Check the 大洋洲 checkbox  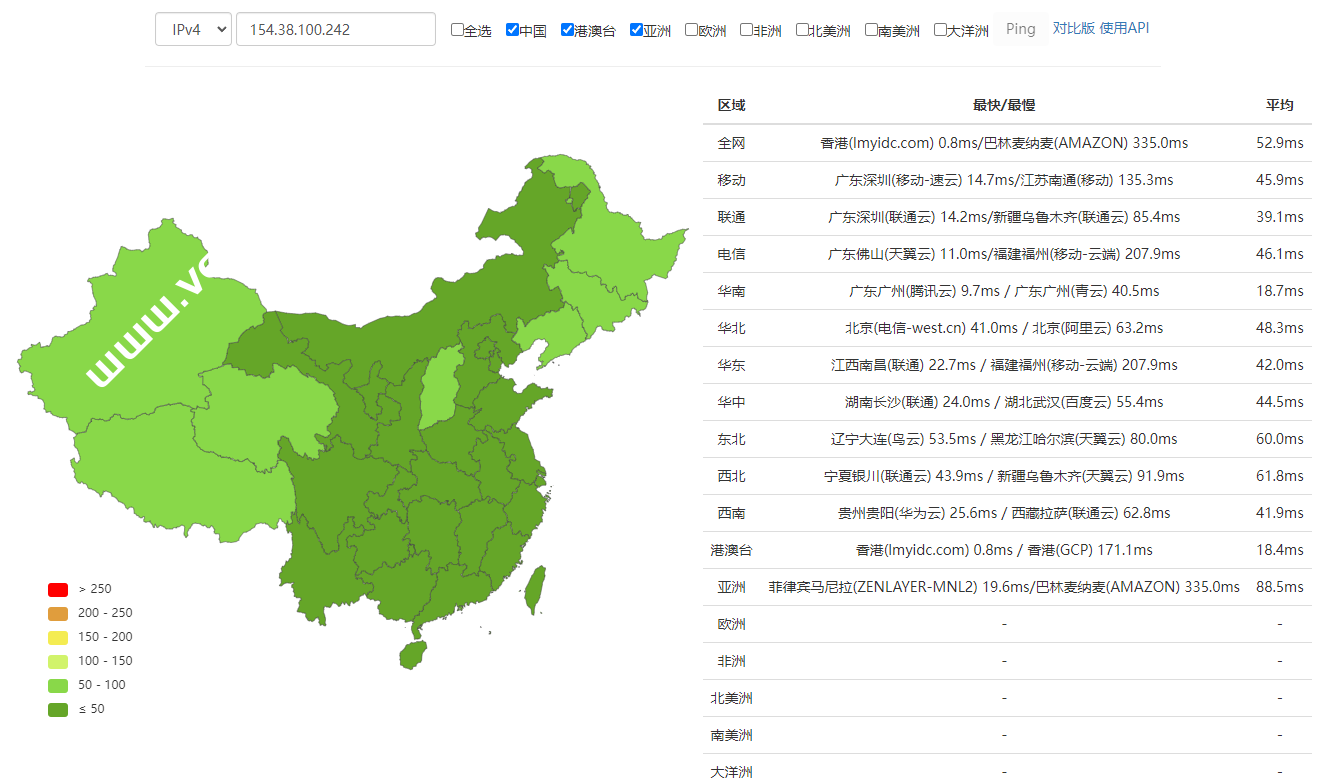coord(940,30)
